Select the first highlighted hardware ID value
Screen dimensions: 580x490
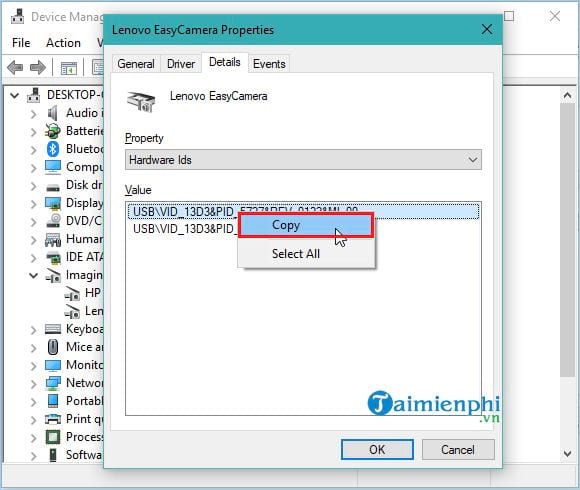303,212
